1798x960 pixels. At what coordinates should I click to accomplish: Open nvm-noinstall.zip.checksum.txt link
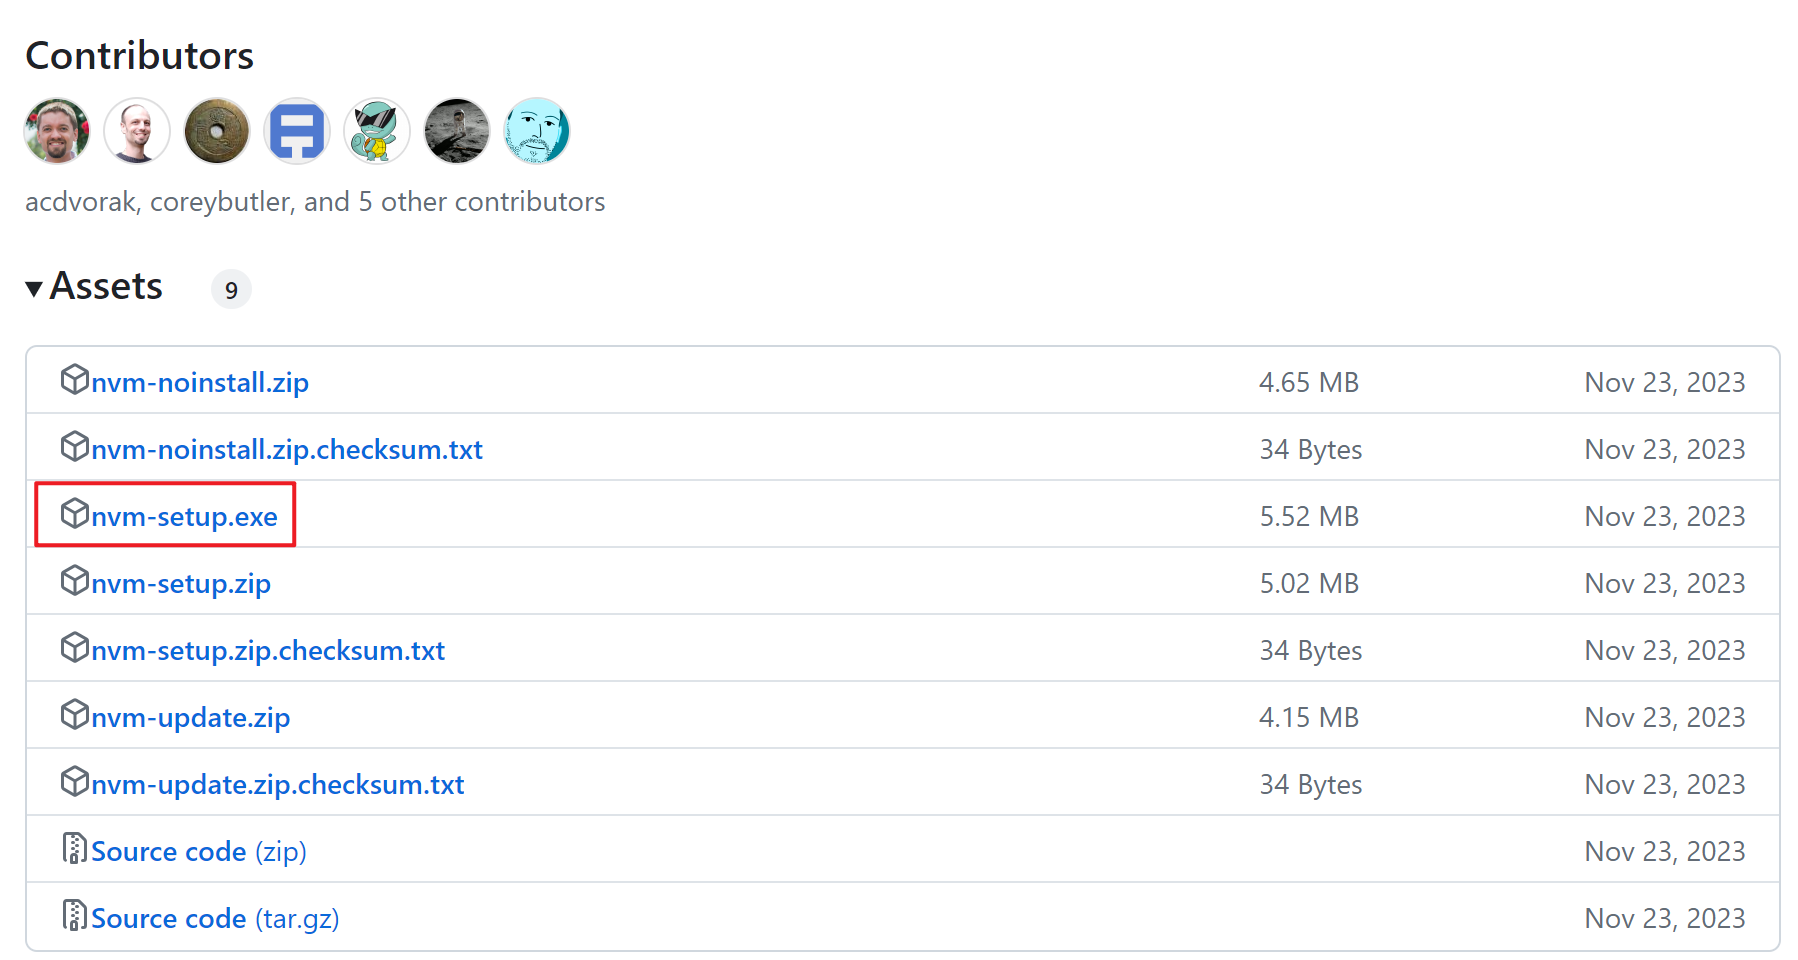pyautogui.click(x=286, y=449)
